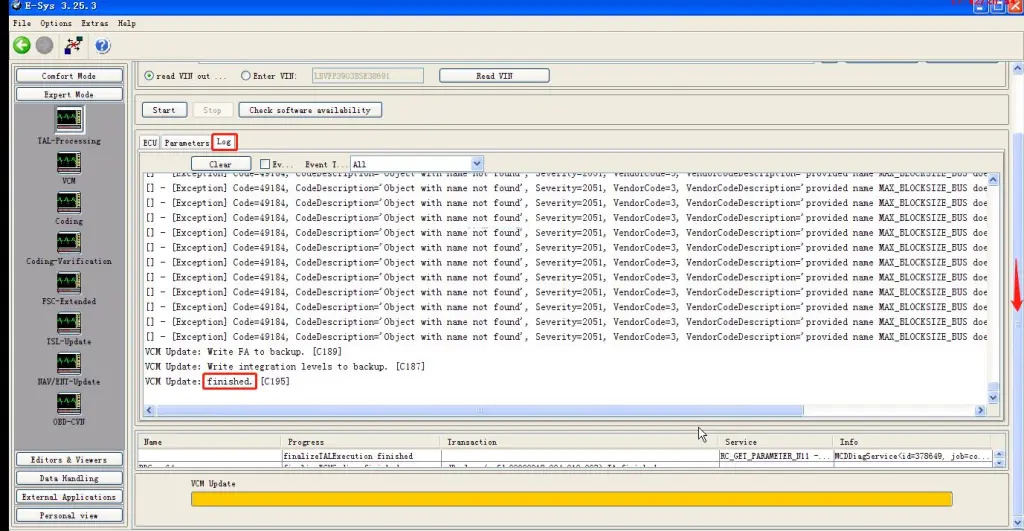
Task: Open the VCM module icon
Action: pos(69,163)
